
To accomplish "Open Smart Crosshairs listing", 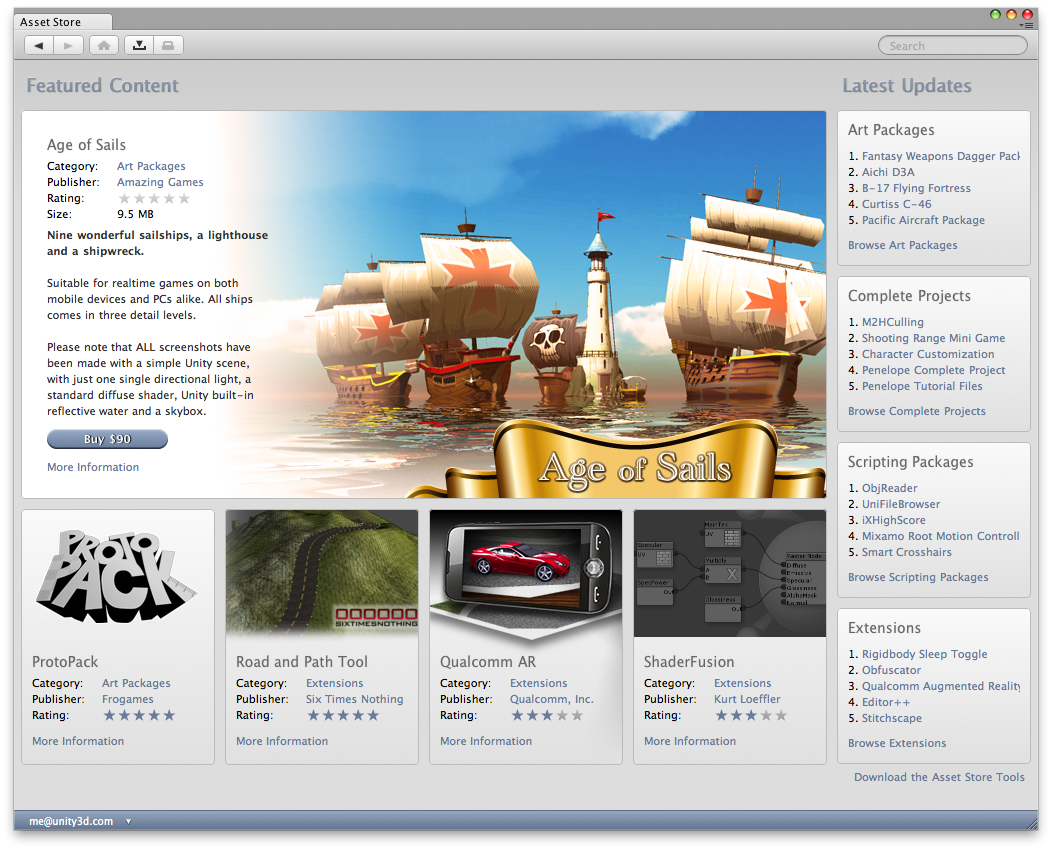I will [906, 552].
